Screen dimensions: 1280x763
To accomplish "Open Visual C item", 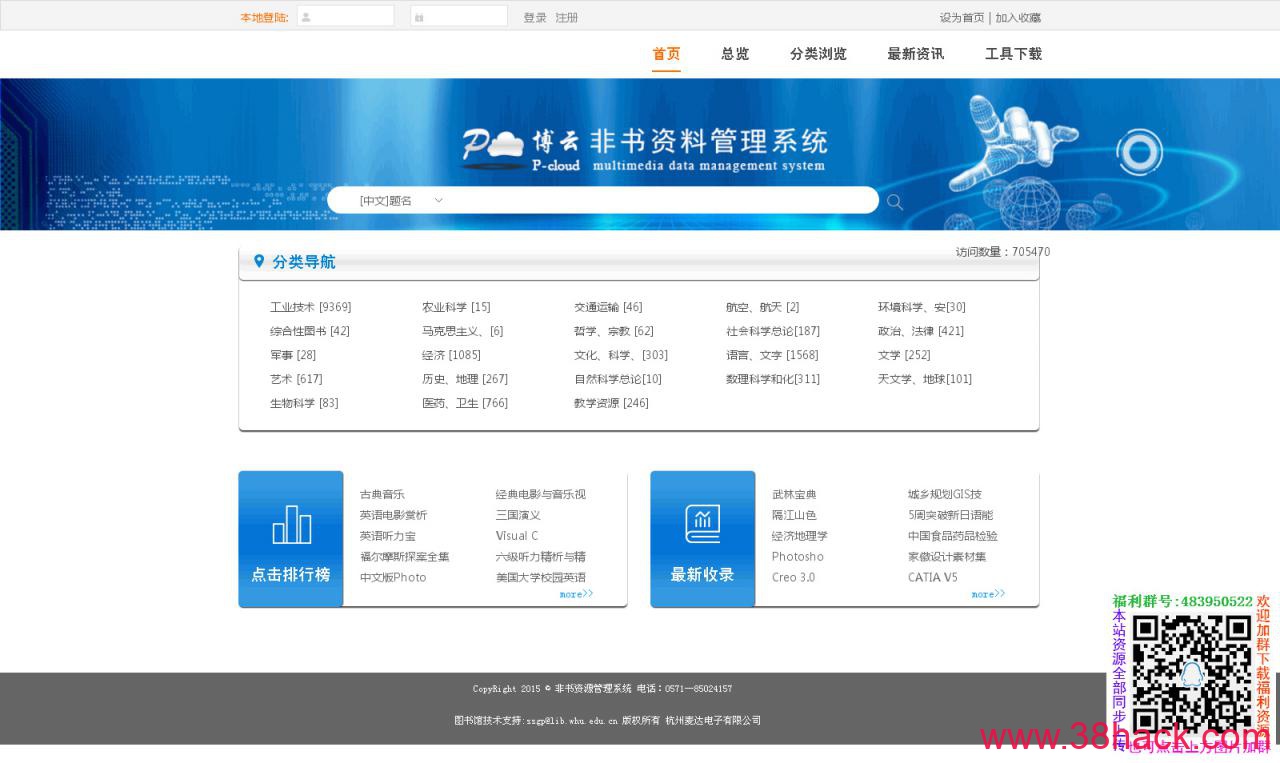I will point(516,536).
